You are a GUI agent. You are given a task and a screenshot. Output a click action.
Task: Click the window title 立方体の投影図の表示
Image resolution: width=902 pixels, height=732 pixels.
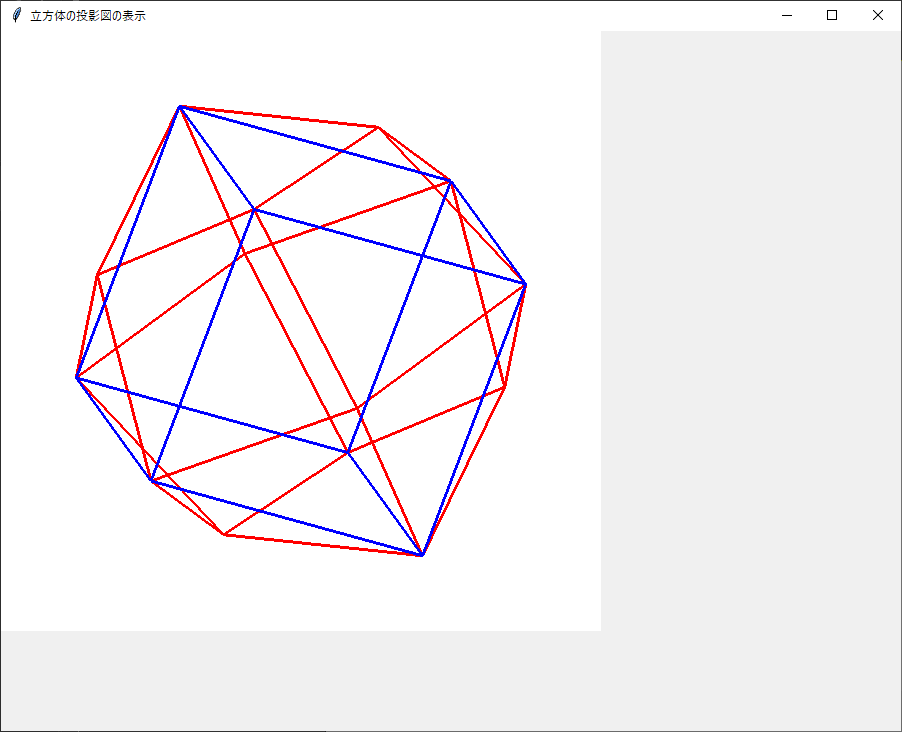88,16
